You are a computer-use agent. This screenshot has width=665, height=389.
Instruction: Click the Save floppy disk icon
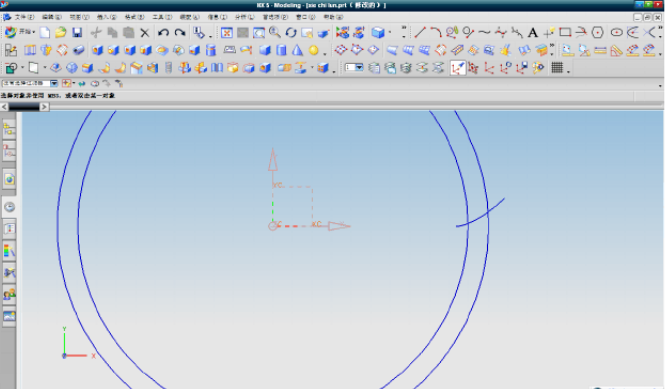click(77, 33)
